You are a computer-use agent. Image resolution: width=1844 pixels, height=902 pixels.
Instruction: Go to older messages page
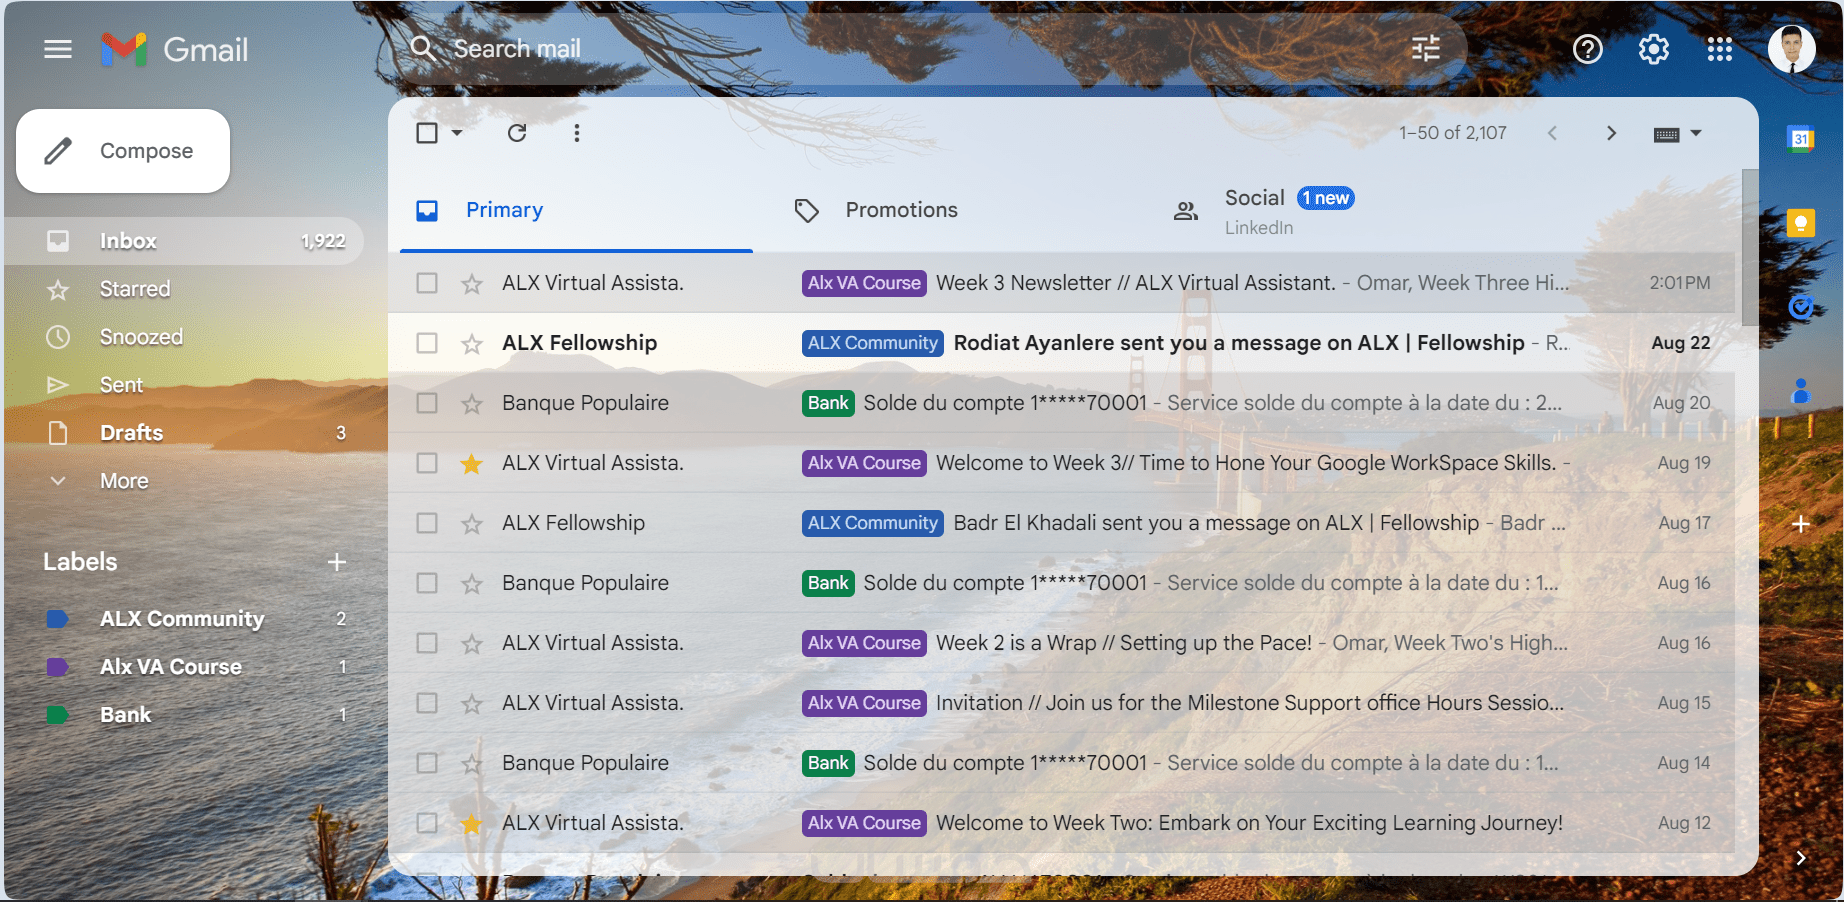point(1611,133)
